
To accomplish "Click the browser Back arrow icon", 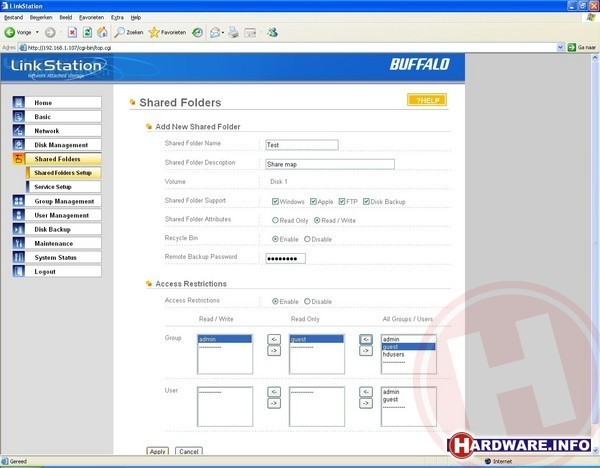I will coord(10,33).
